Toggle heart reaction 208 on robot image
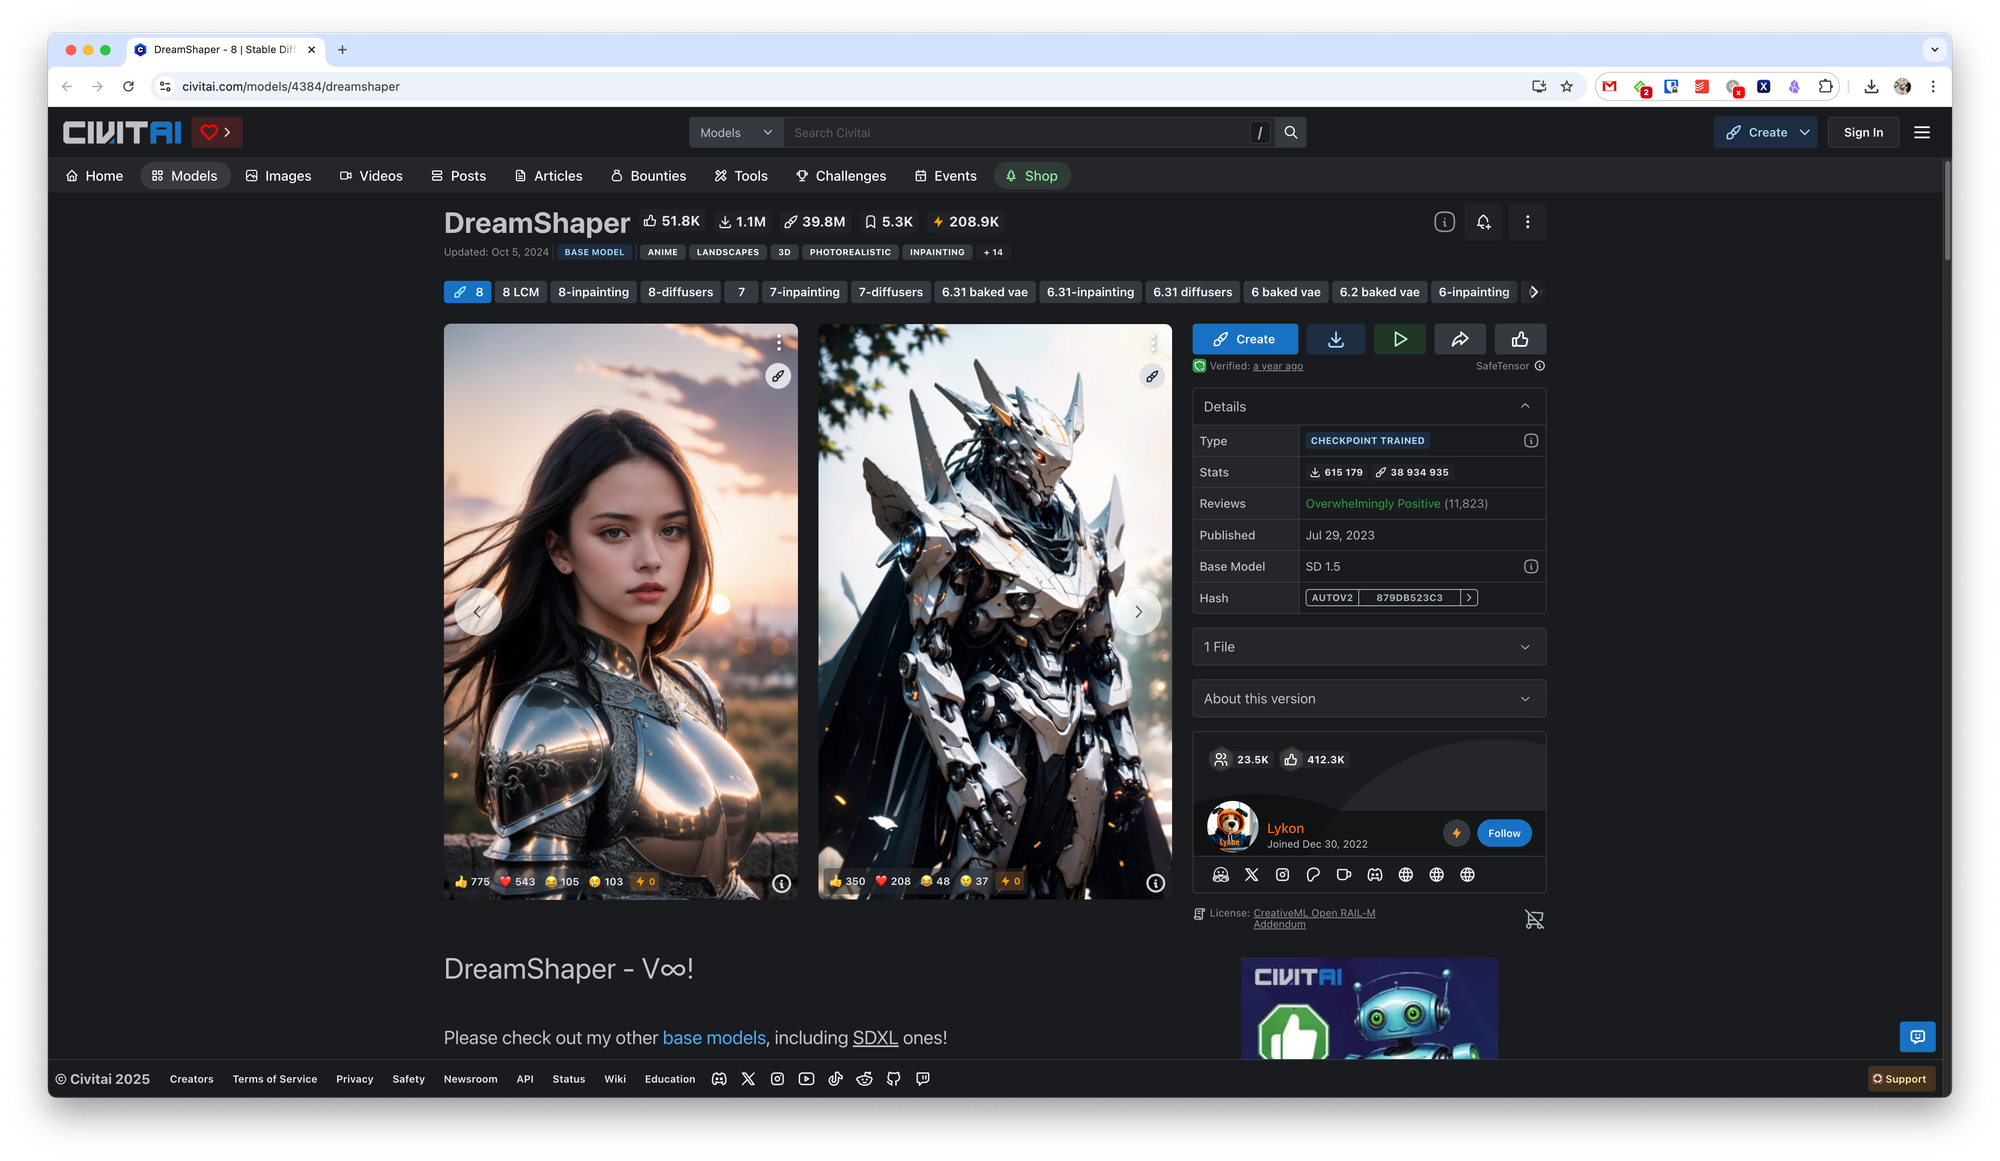The height and width of the screenshot is (1161, 2000). click(892, 882)
